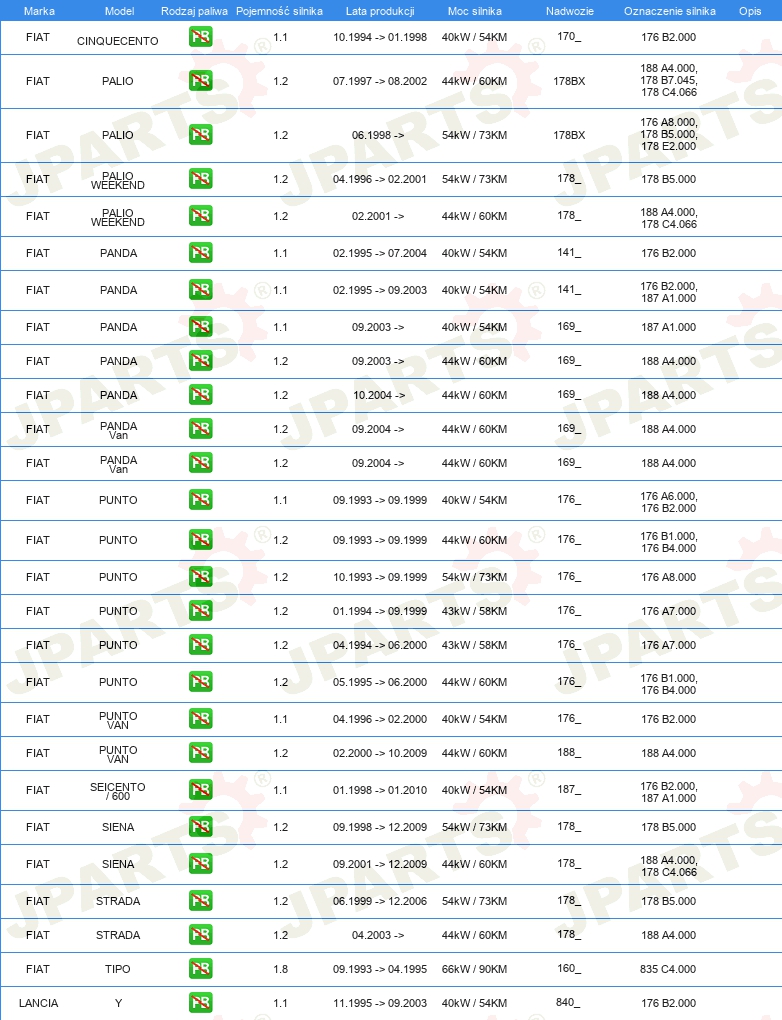Screen dimensions: 782x1020
Task: Click fuel icon for PANDA 1.1 09.2003 row
Action: (x=200, y=327)
